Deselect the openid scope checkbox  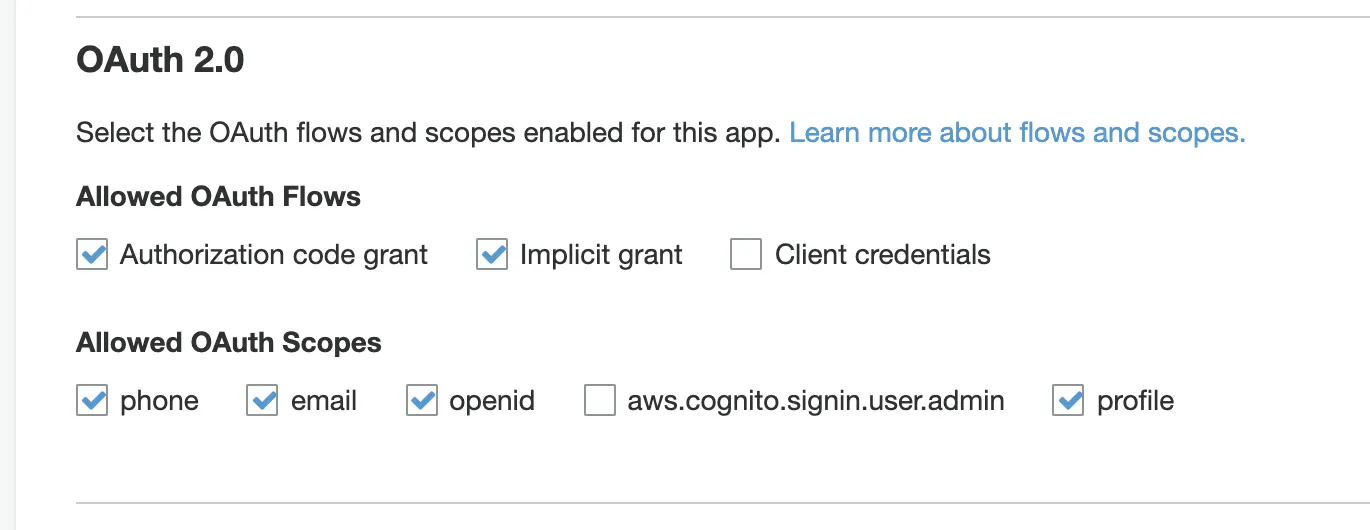point(422,401)
